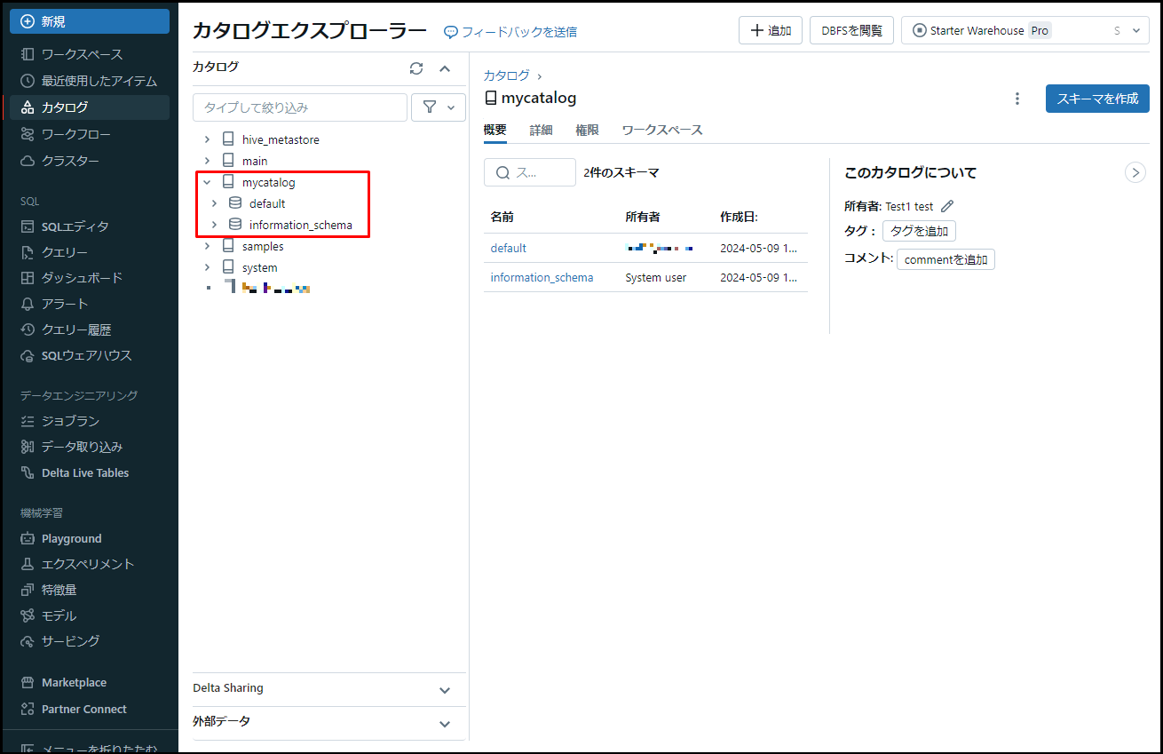Click the フィードバックを送信 link
The height and width of the screenshot is (754, 1163).
510,32
